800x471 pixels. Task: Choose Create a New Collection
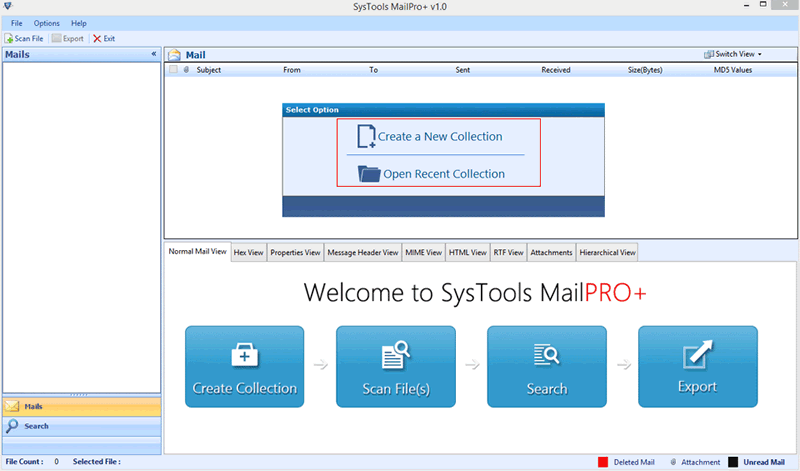[x=430, y=136]
